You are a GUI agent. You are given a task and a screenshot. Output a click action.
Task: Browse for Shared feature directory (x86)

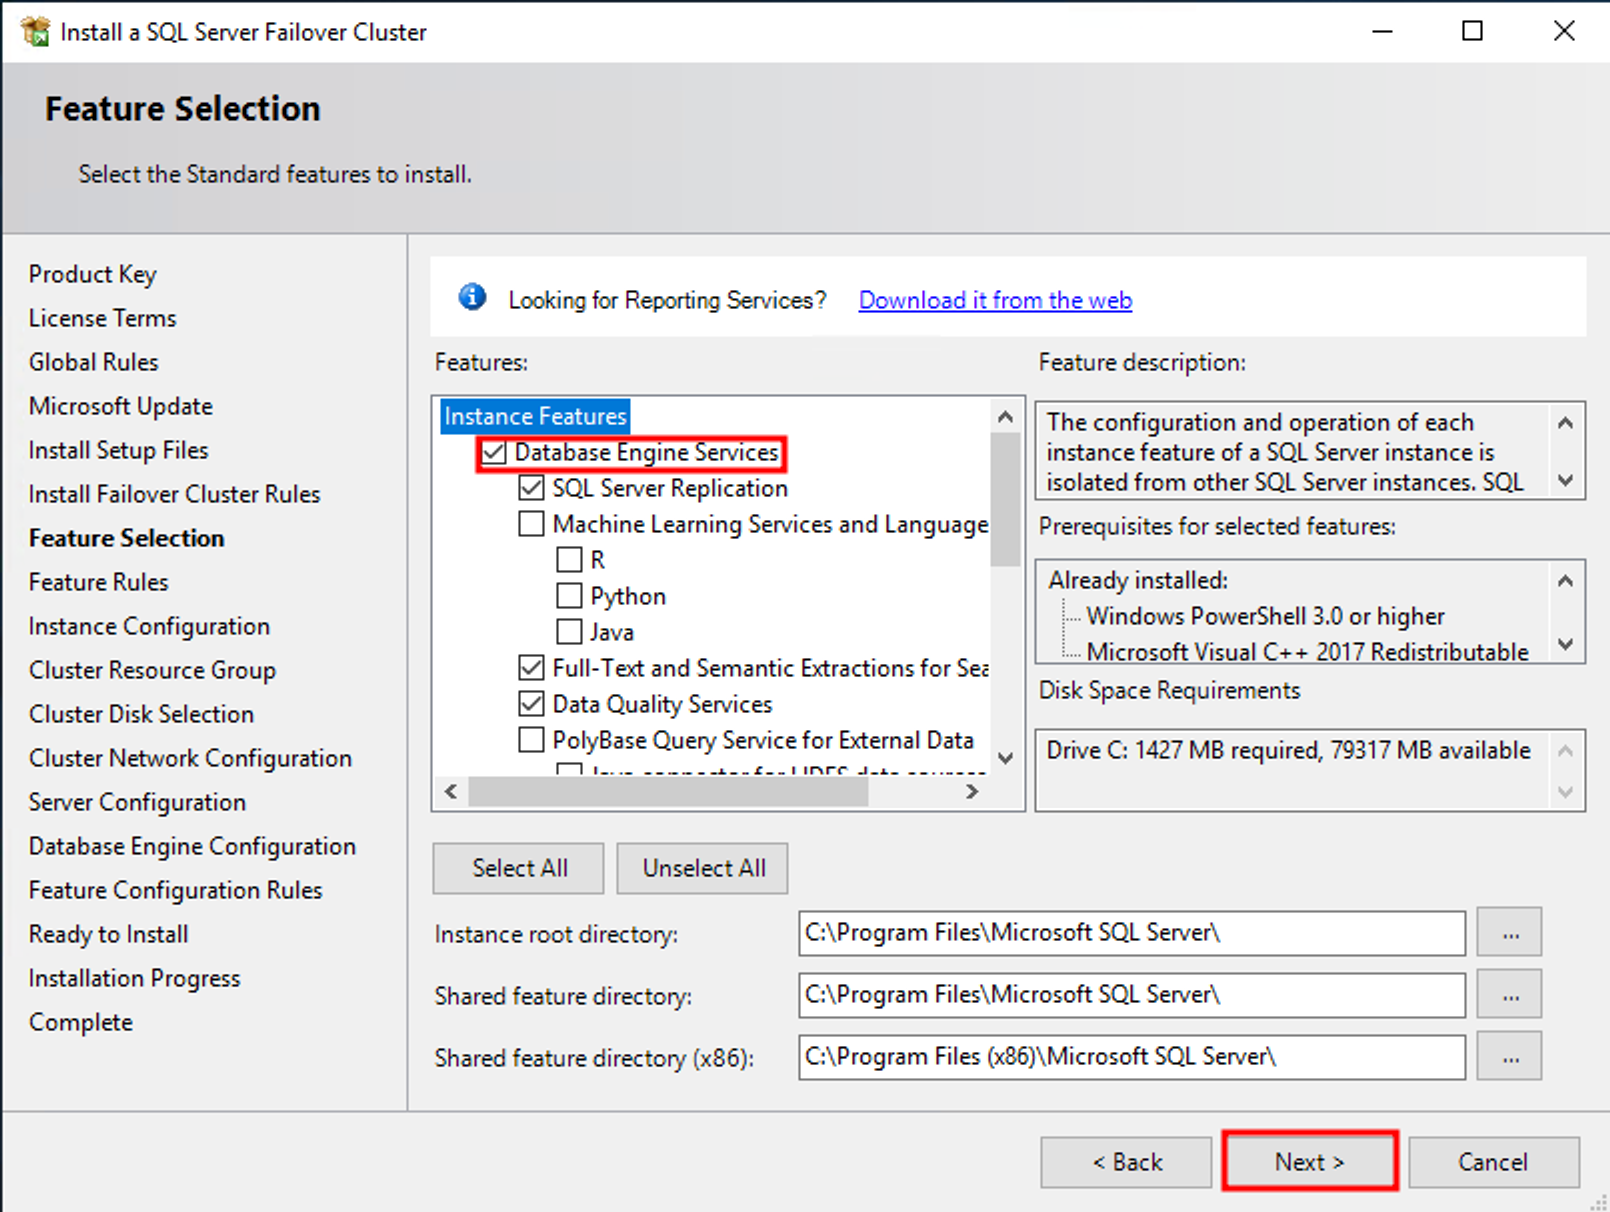(x=1510, y=1057)
